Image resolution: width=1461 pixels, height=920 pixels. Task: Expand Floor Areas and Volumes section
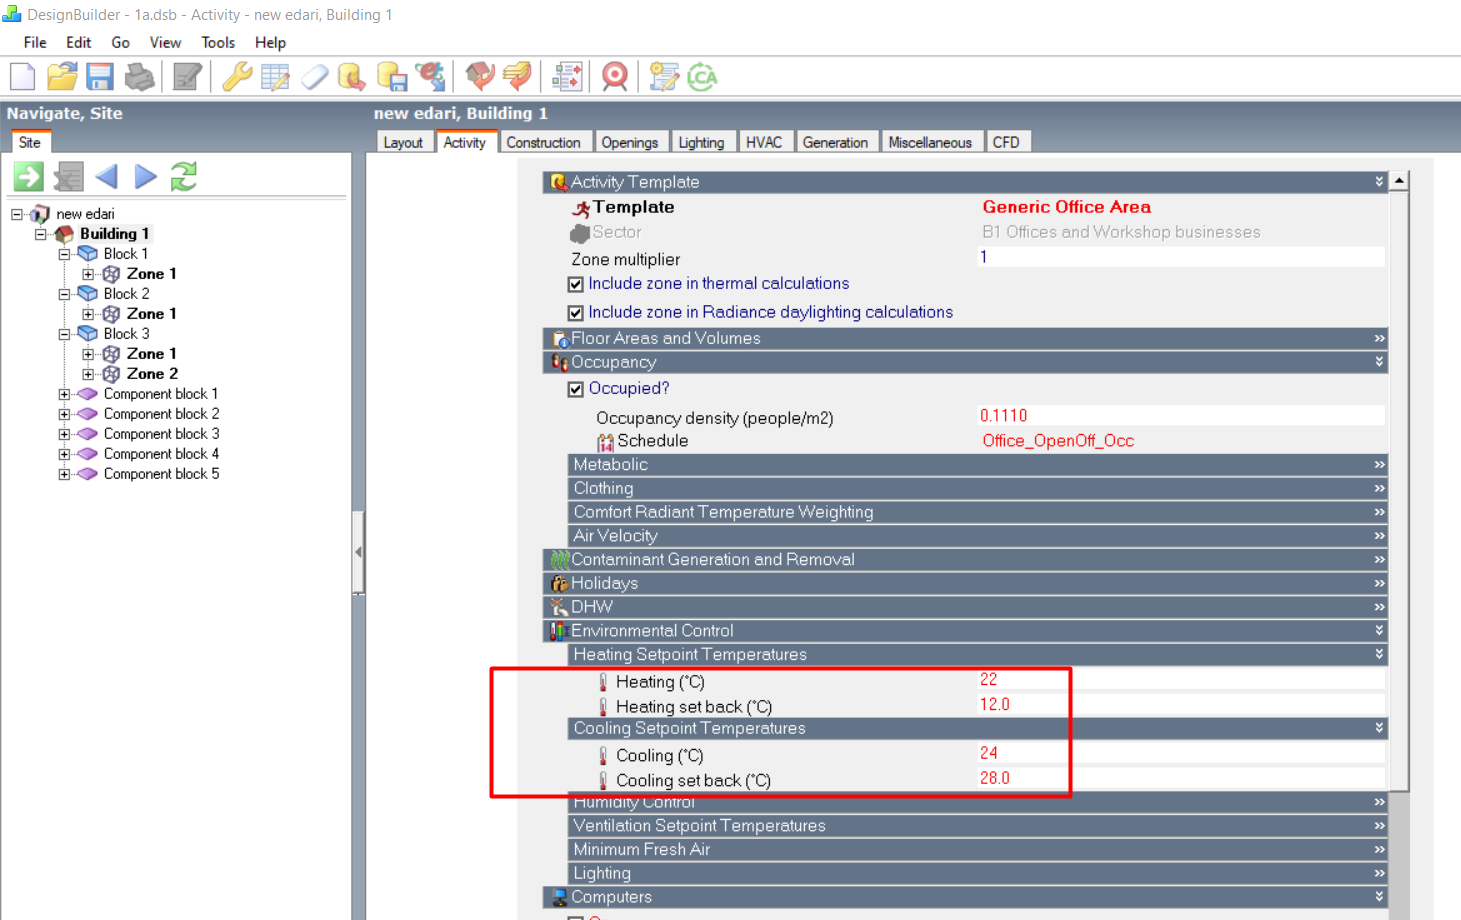pyautogui.click(x=965, y=338)
